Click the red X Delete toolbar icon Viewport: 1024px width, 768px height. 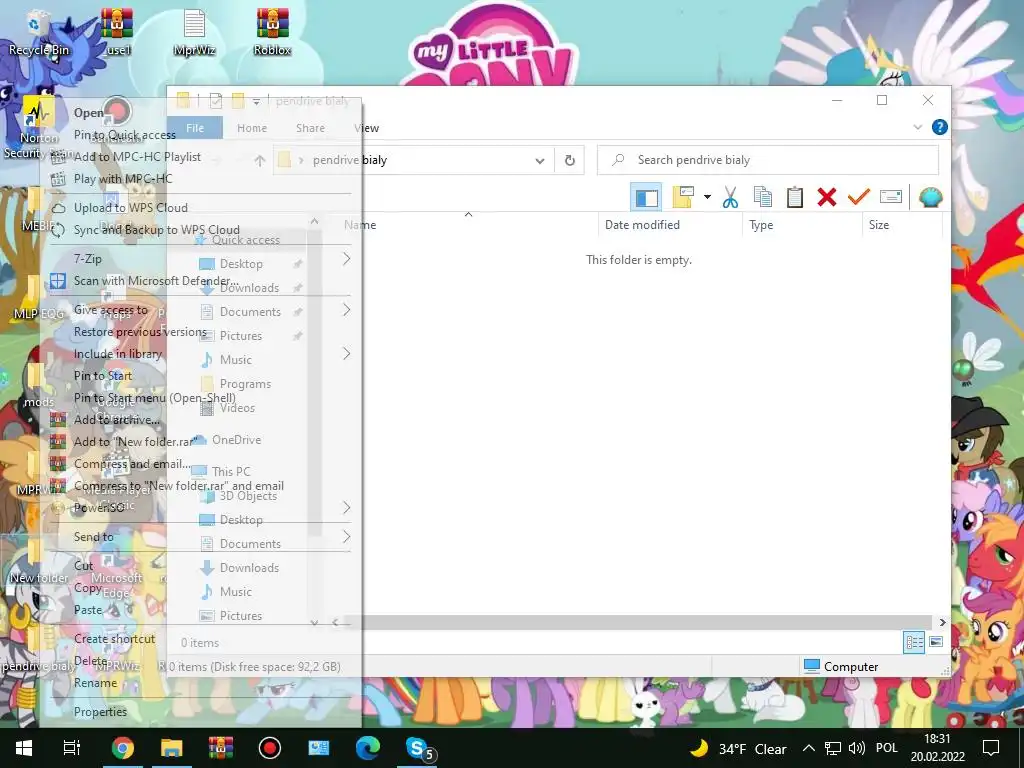pos(827,197)
